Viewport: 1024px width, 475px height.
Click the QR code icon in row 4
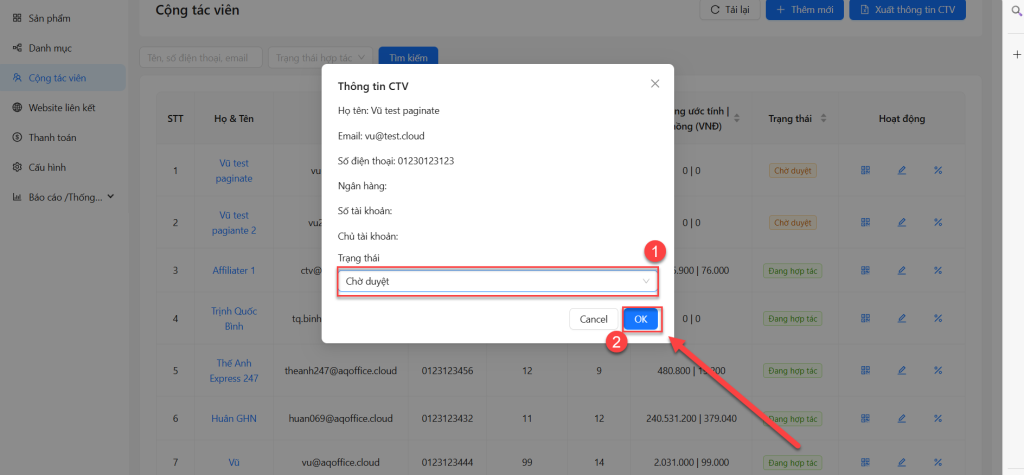click(x=866, y=319)
